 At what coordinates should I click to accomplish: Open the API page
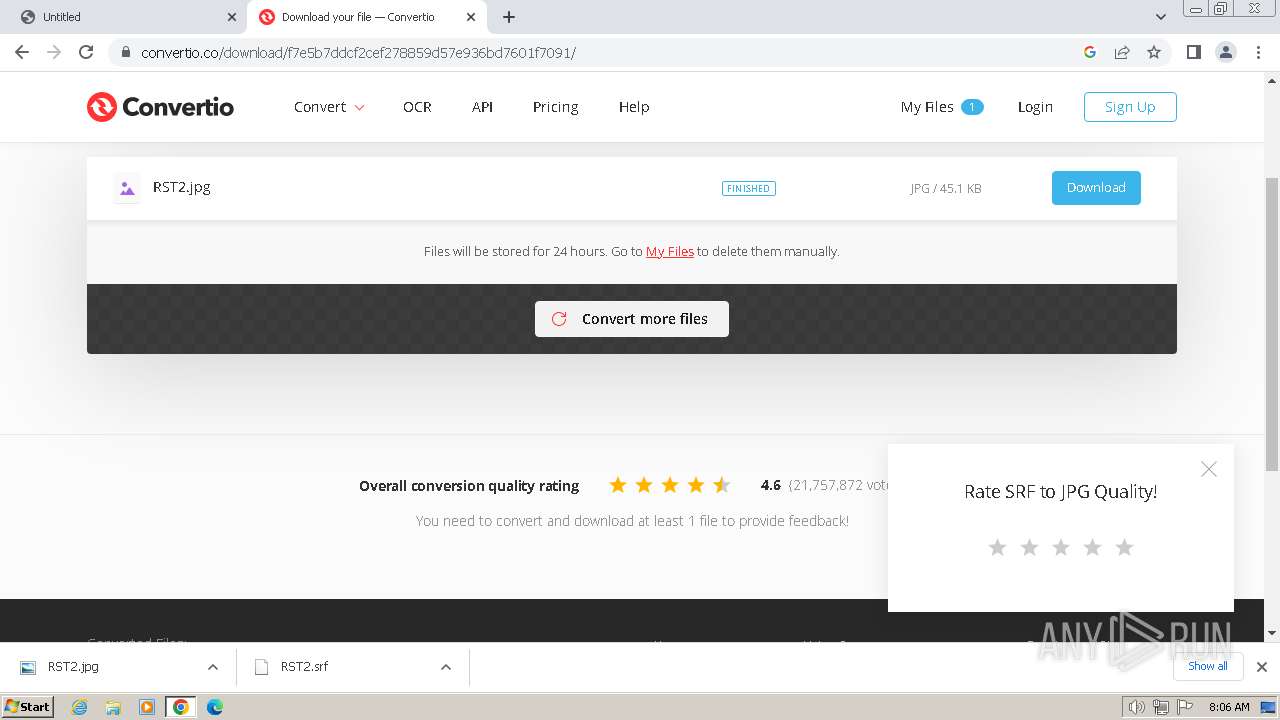coord(482,107)
